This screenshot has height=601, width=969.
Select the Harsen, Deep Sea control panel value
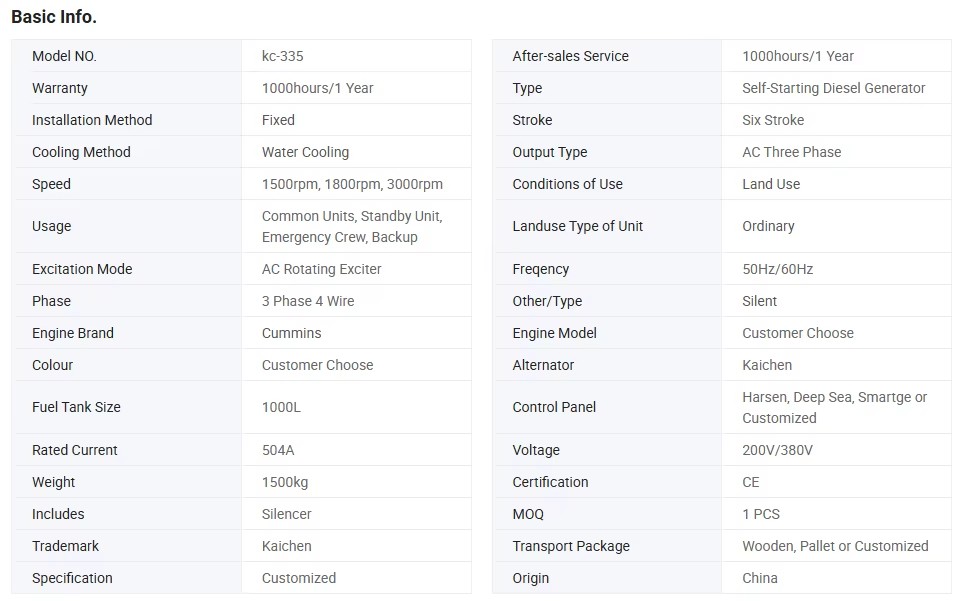coord(834,408)
